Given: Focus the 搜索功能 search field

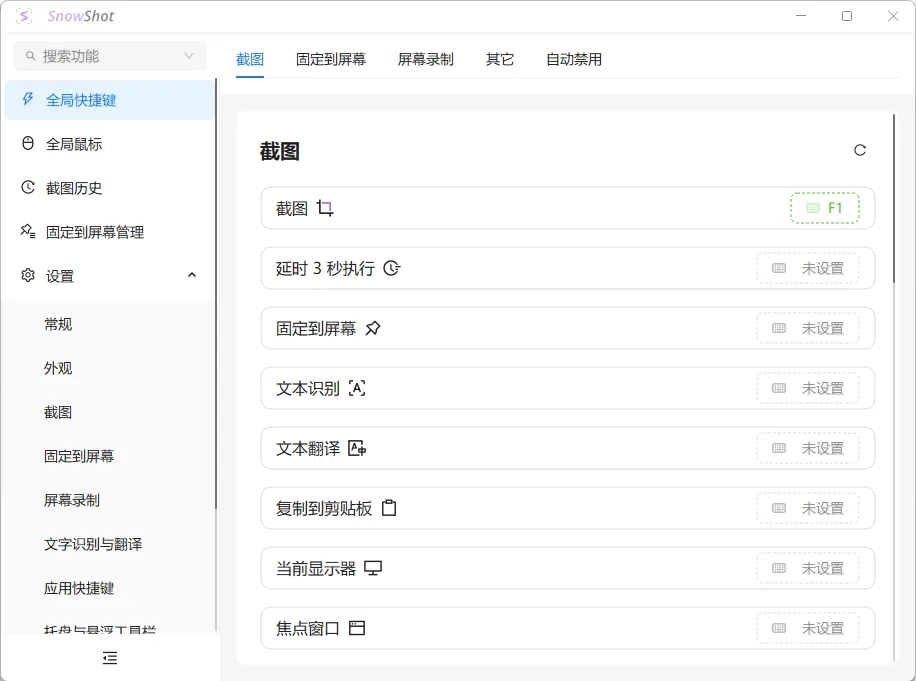Looking at the screenshot, I should coord(110,56).
